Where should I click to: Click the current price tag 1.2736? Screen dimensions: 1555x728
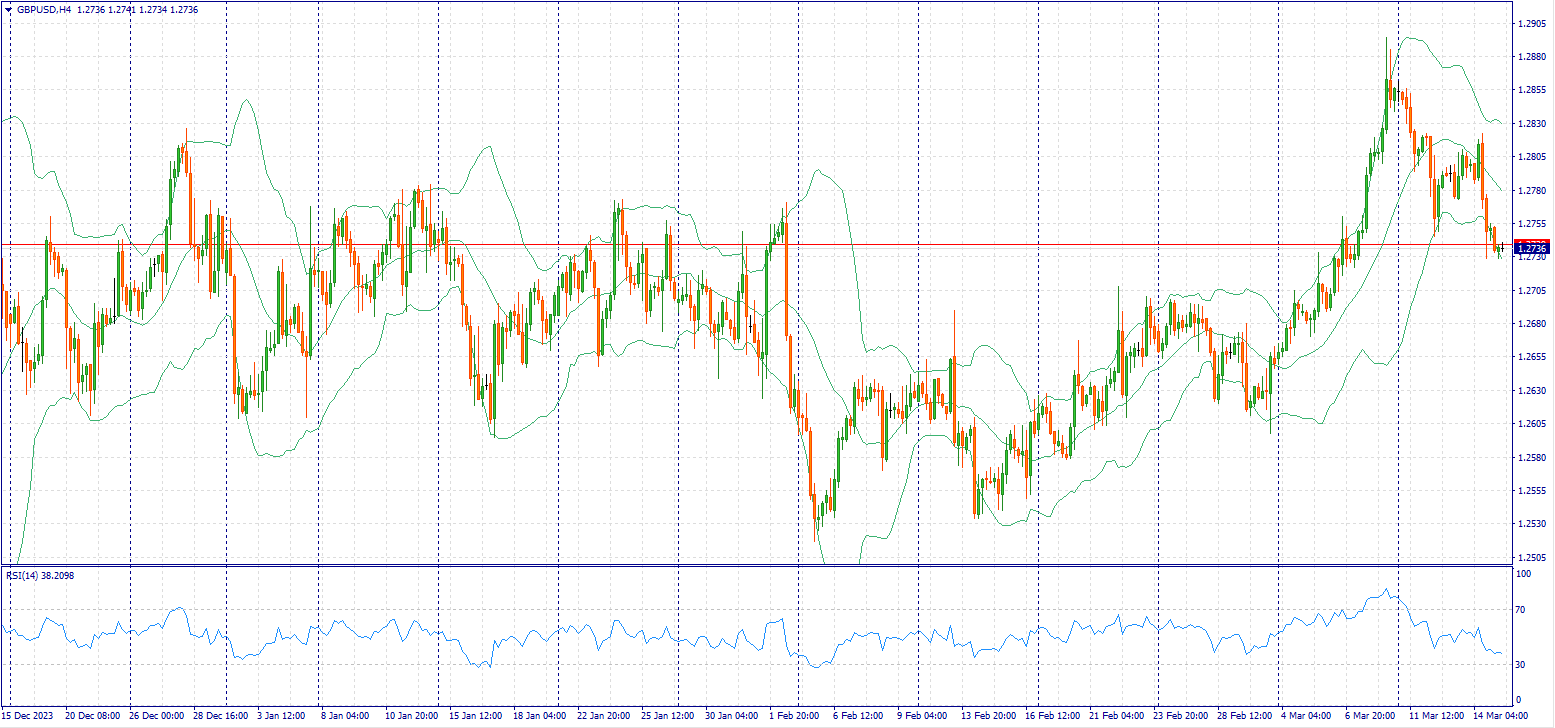point(1531,248)
